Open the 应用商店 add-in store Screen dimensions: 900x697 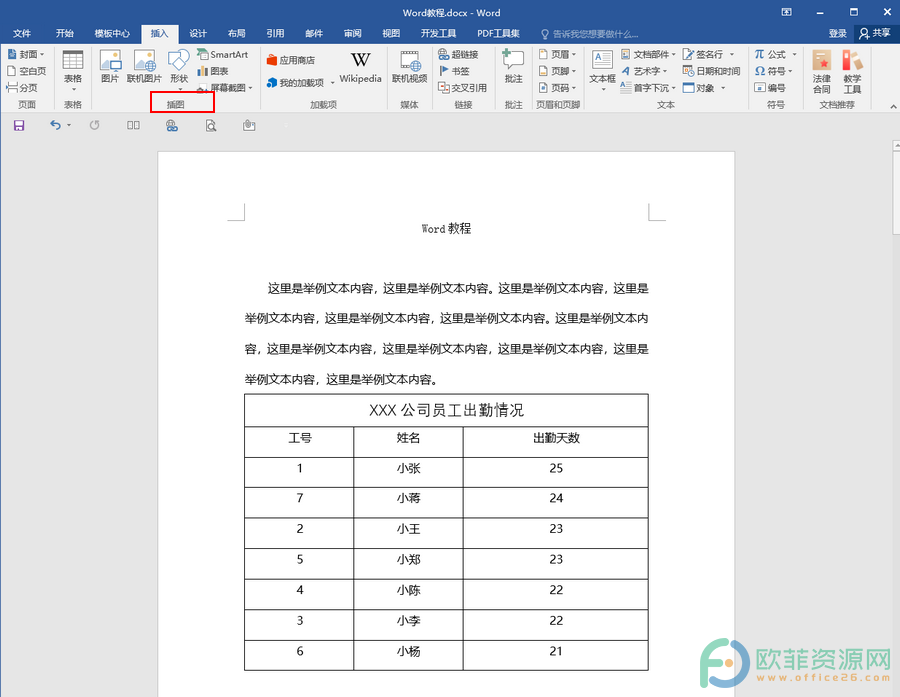[291, 60]
